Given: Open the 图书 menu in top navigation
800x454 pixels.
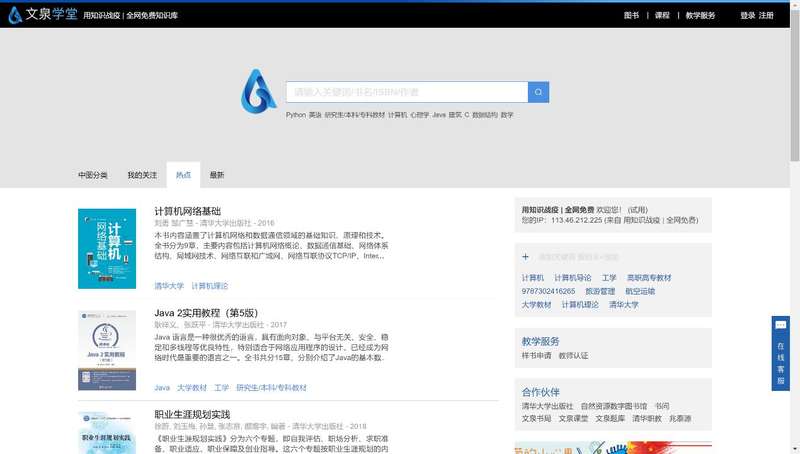Looking at the screenshot, I should (x=631, y=16).
